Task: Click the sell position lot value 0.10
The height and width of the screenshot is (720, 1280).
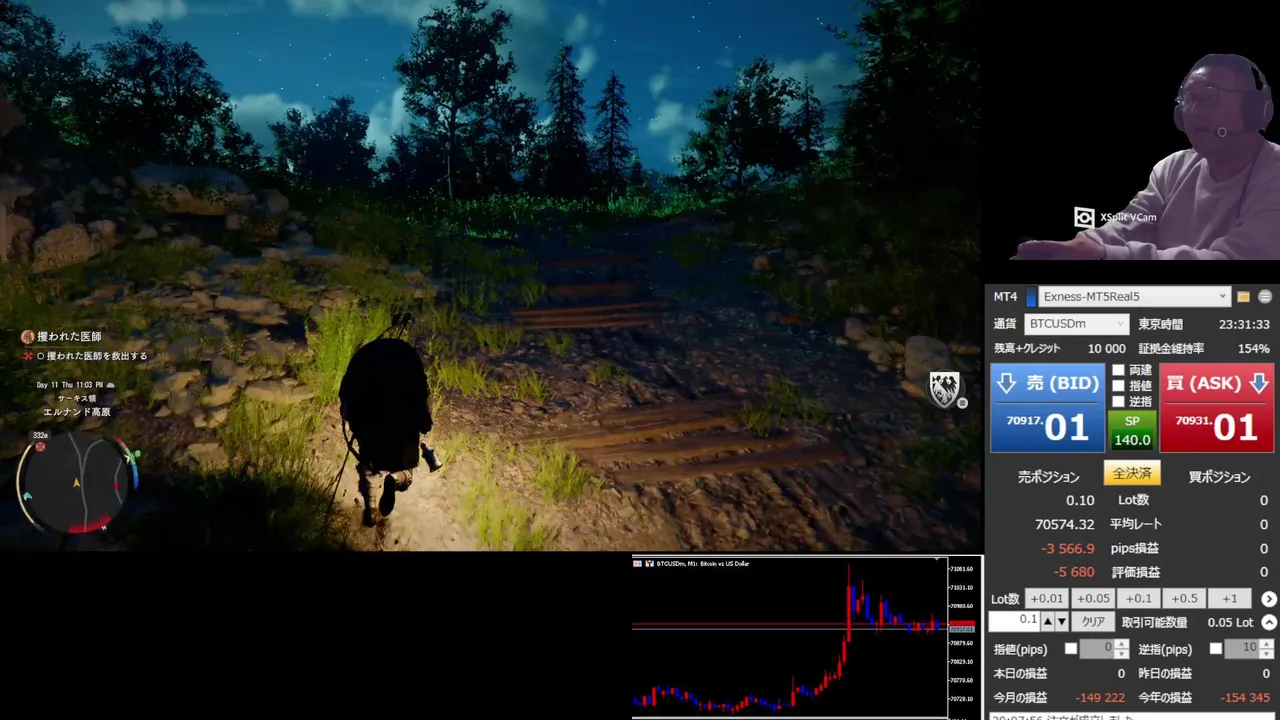Action: coord(1080,500)
